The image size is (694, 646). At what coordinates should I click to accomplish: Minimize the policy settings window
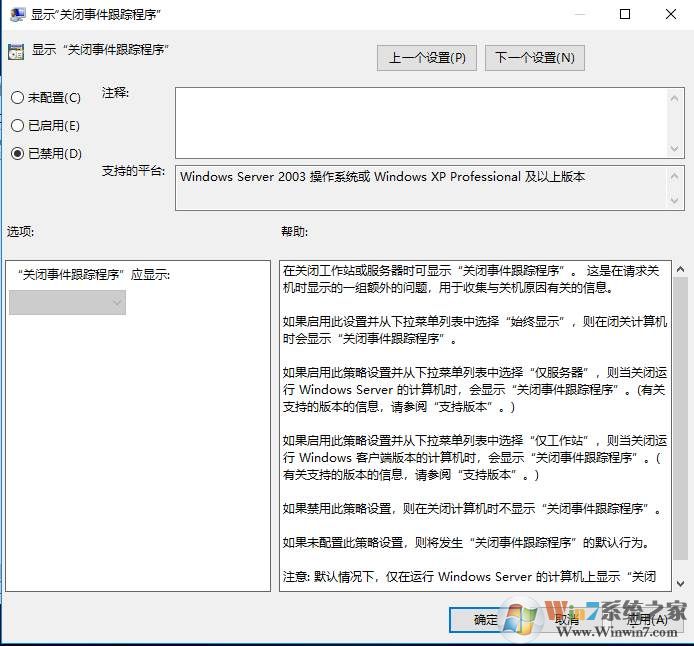point(581,14)
